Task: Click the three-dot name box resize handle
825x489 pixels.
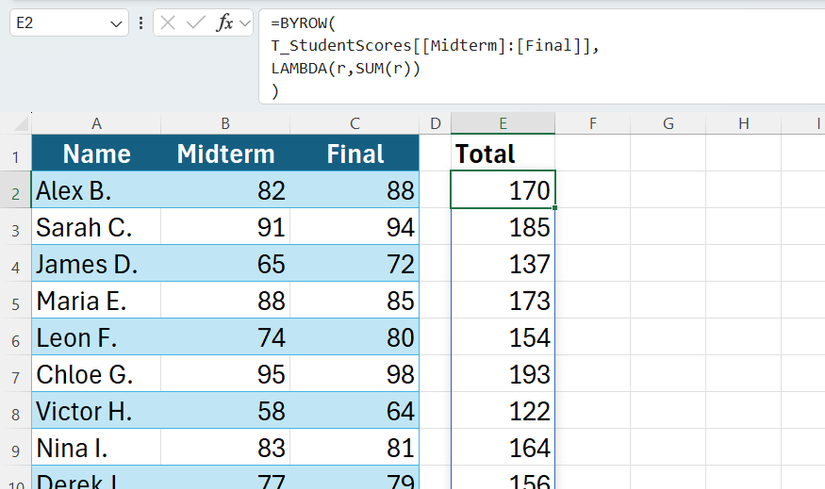Action: coord(141,22)
